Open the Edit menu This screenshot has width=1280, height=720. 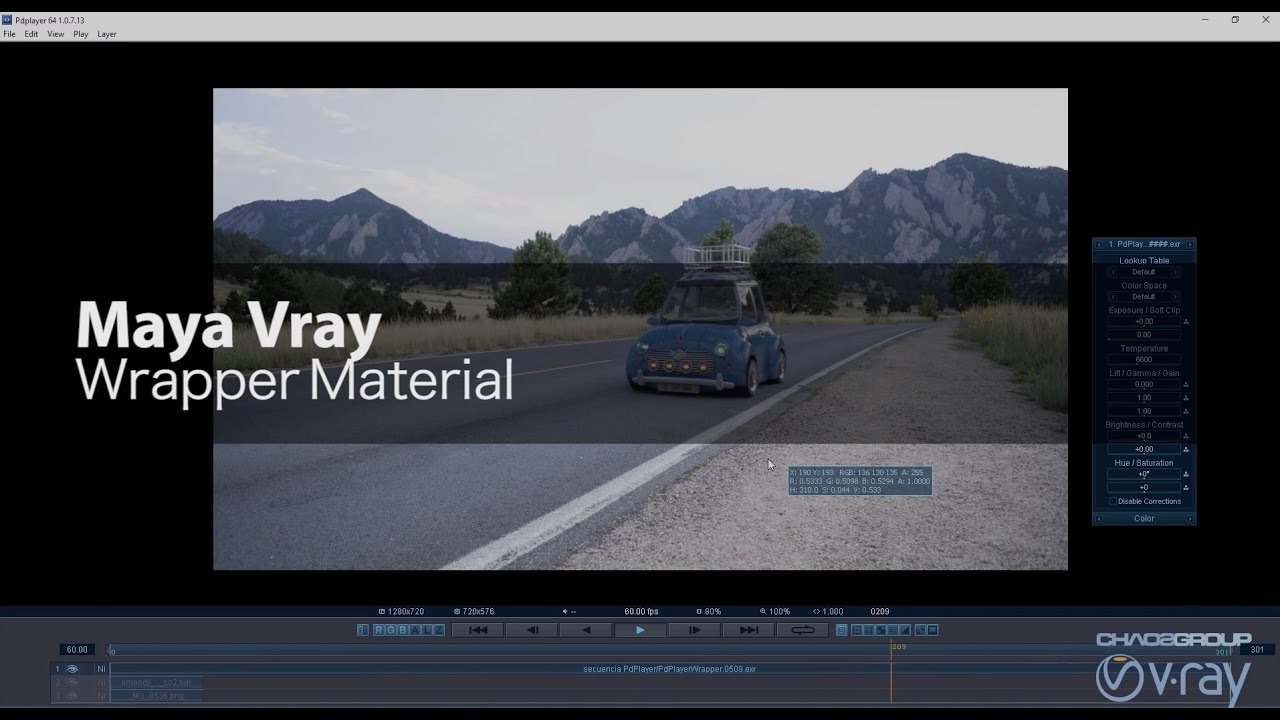(31, 34)
